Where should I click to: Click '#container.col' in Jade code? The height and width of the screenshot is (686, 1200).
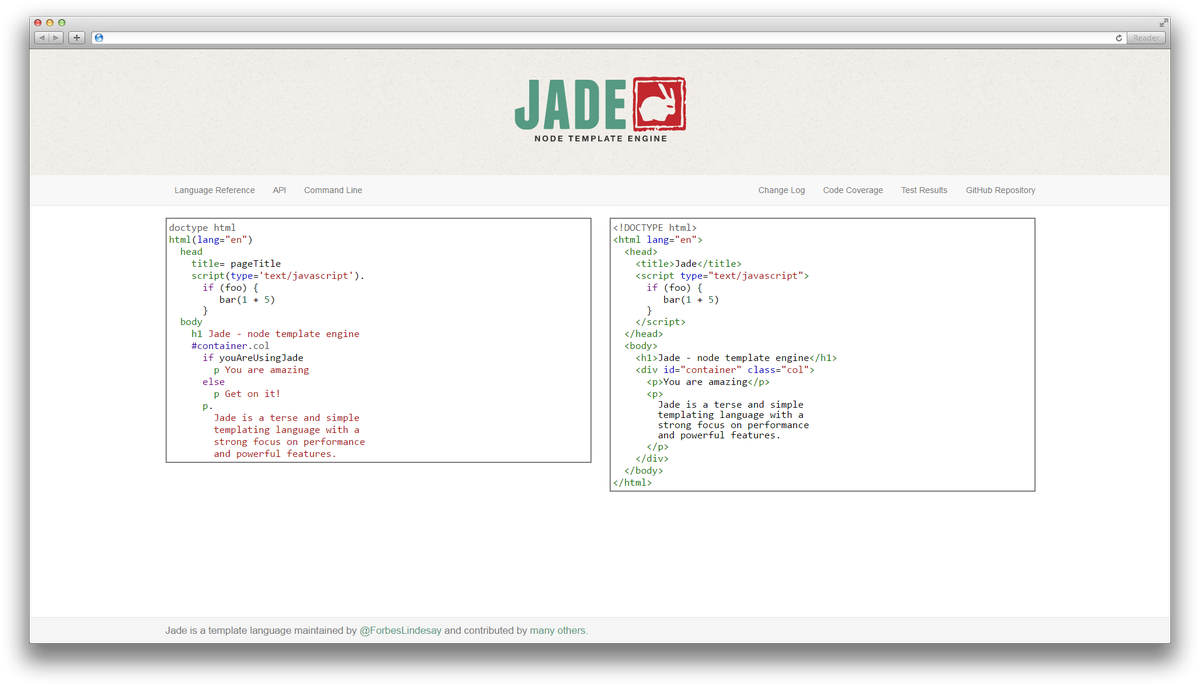click(x=230, y=346)
